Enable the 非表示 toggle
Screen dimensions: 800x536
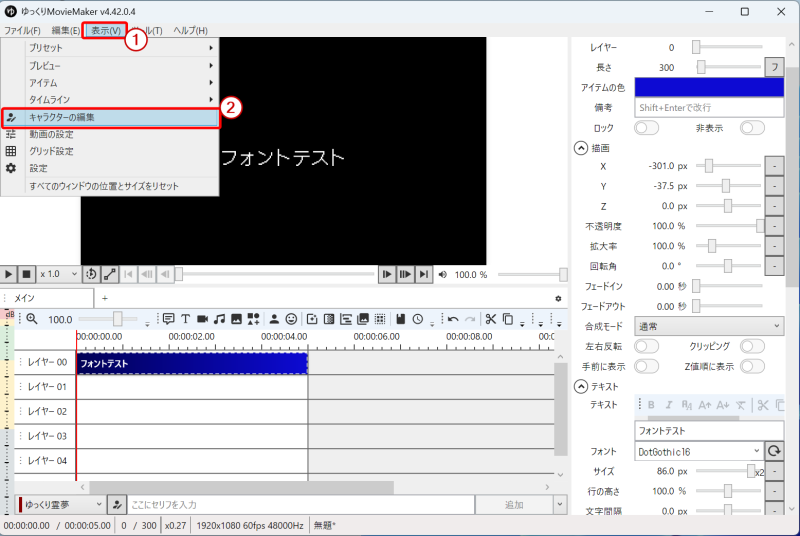click(752, 128)
